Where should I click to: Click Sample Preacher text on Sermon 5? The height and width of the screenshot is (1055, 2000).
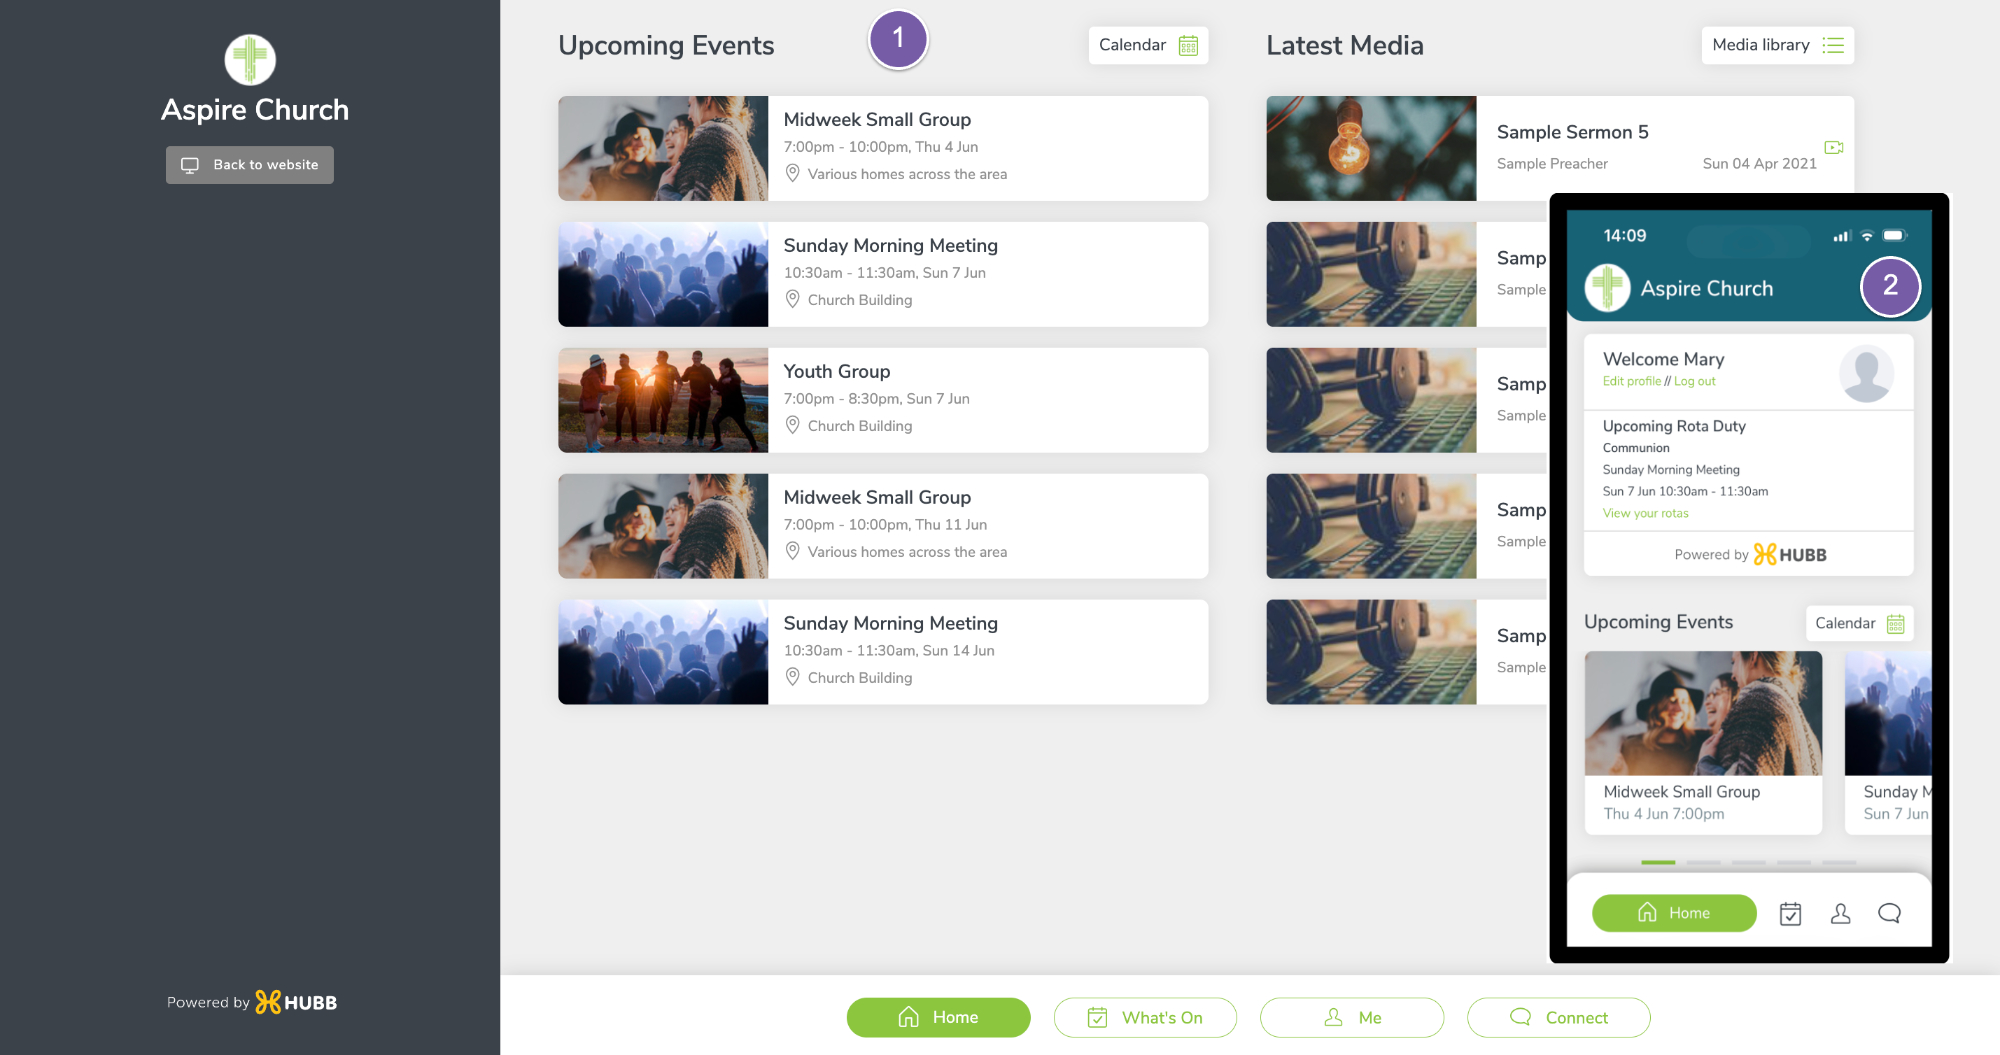point(1552,163)
